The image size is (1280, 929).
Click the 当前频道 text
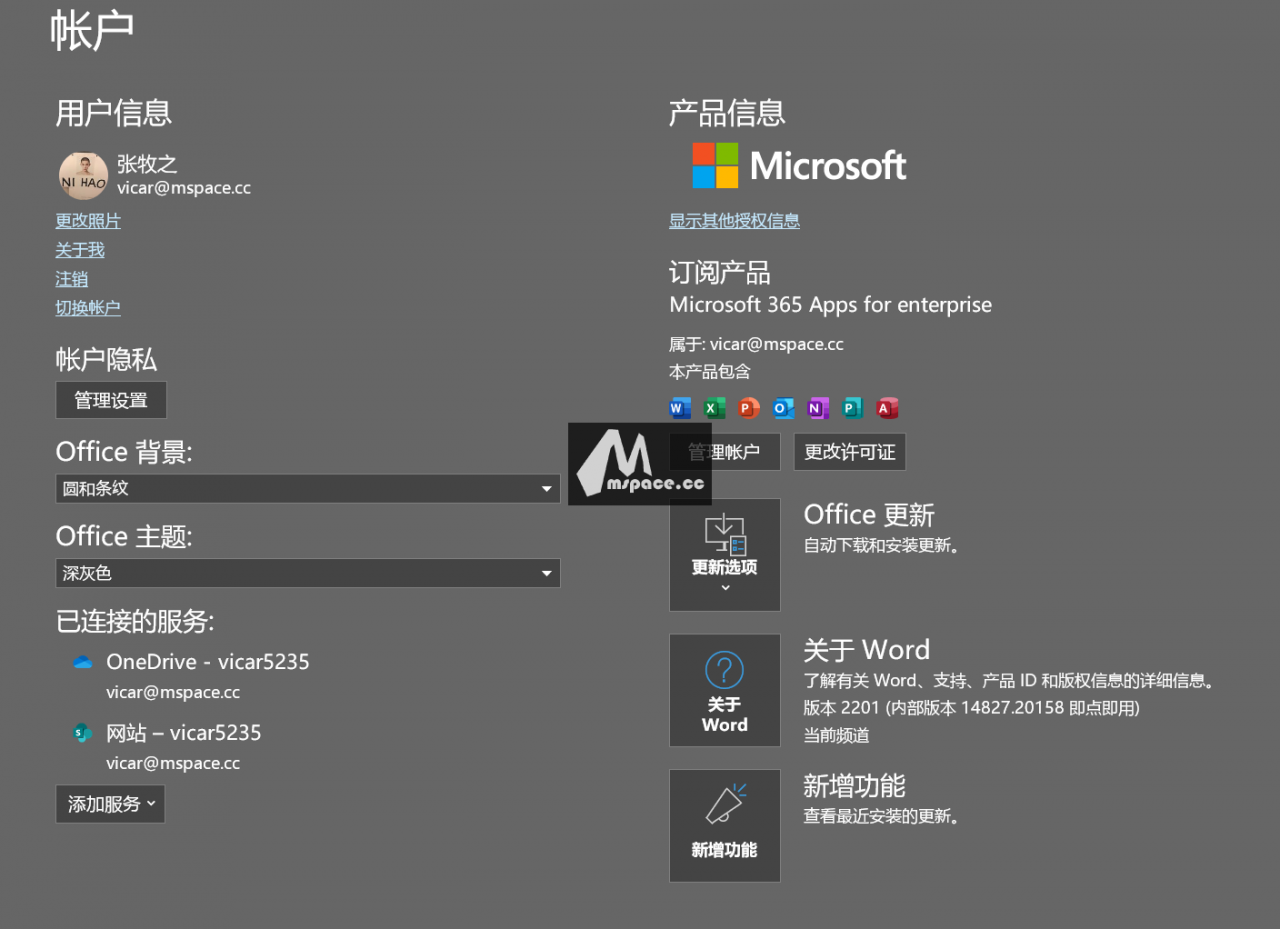[837, 736]
